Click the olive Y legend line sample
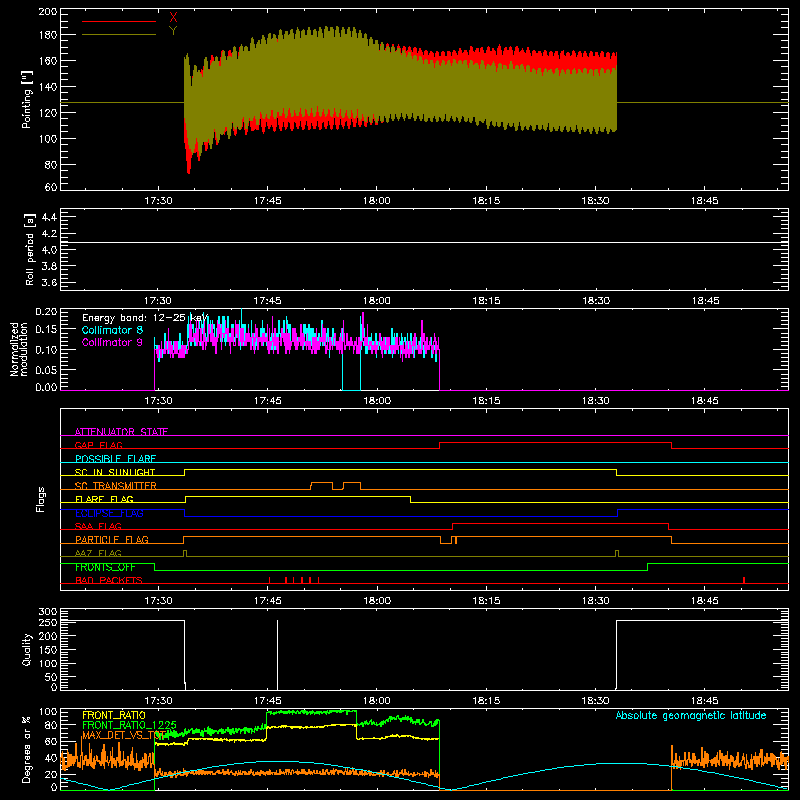The image size is (800, 800). click(x=119, y=35)
